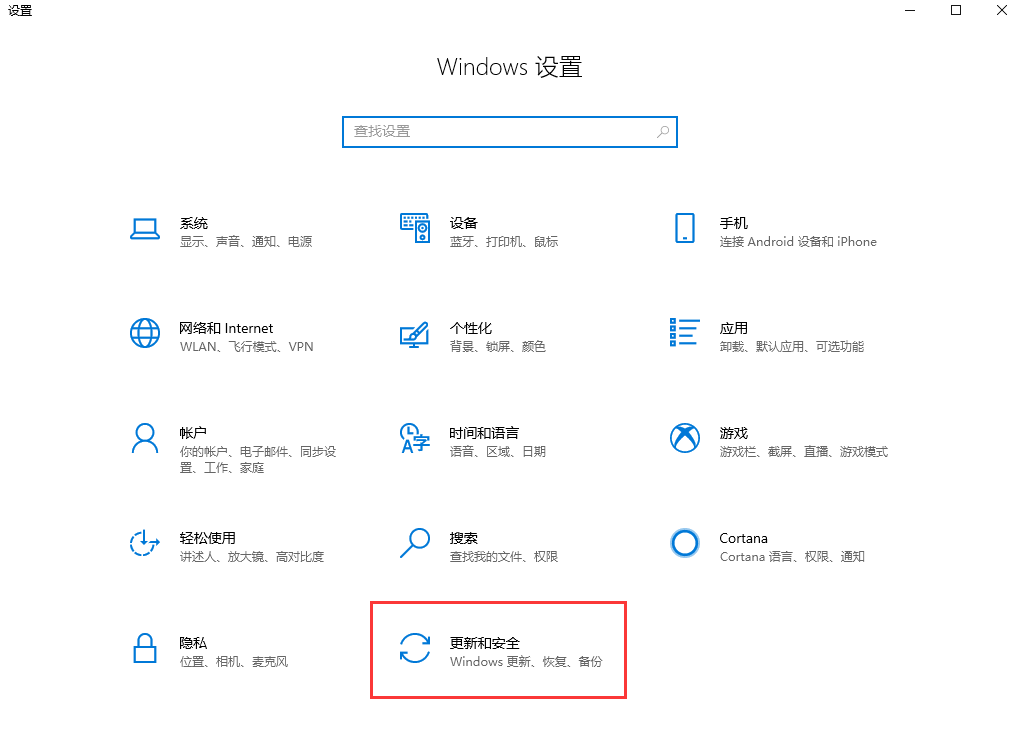Click the 个性化 paintbrush icon
Viewport: 1022px width, 749px height.
(415, 334)
